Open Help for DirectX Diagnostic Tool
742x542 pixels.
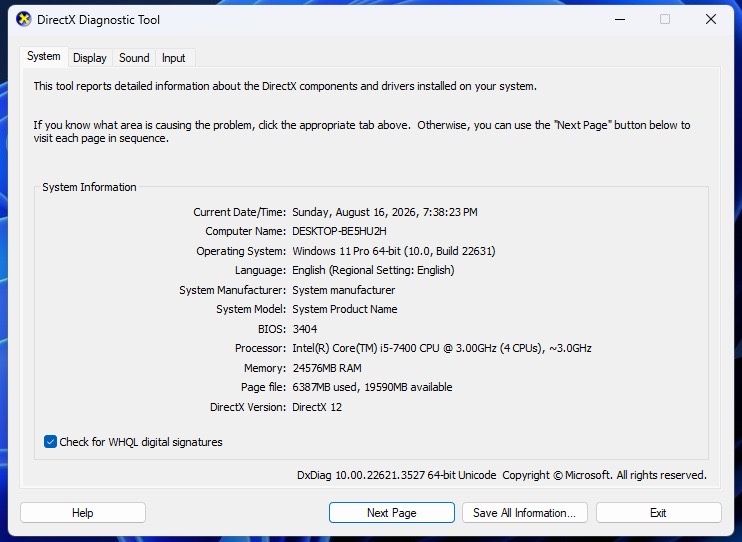pyautogui.click(x=83, y=513)
